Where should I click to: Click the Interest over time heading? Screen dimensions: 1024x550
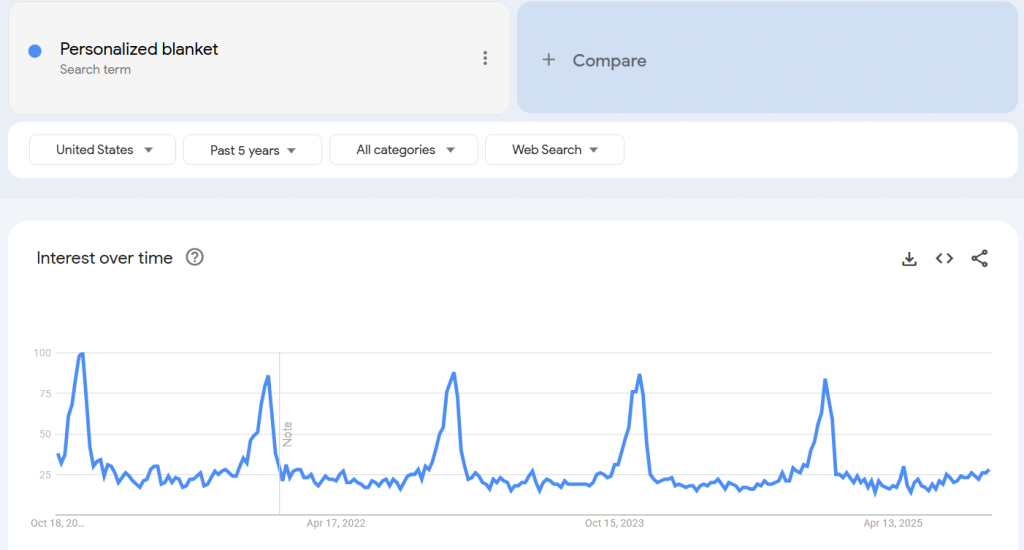(x=105, y=258)
